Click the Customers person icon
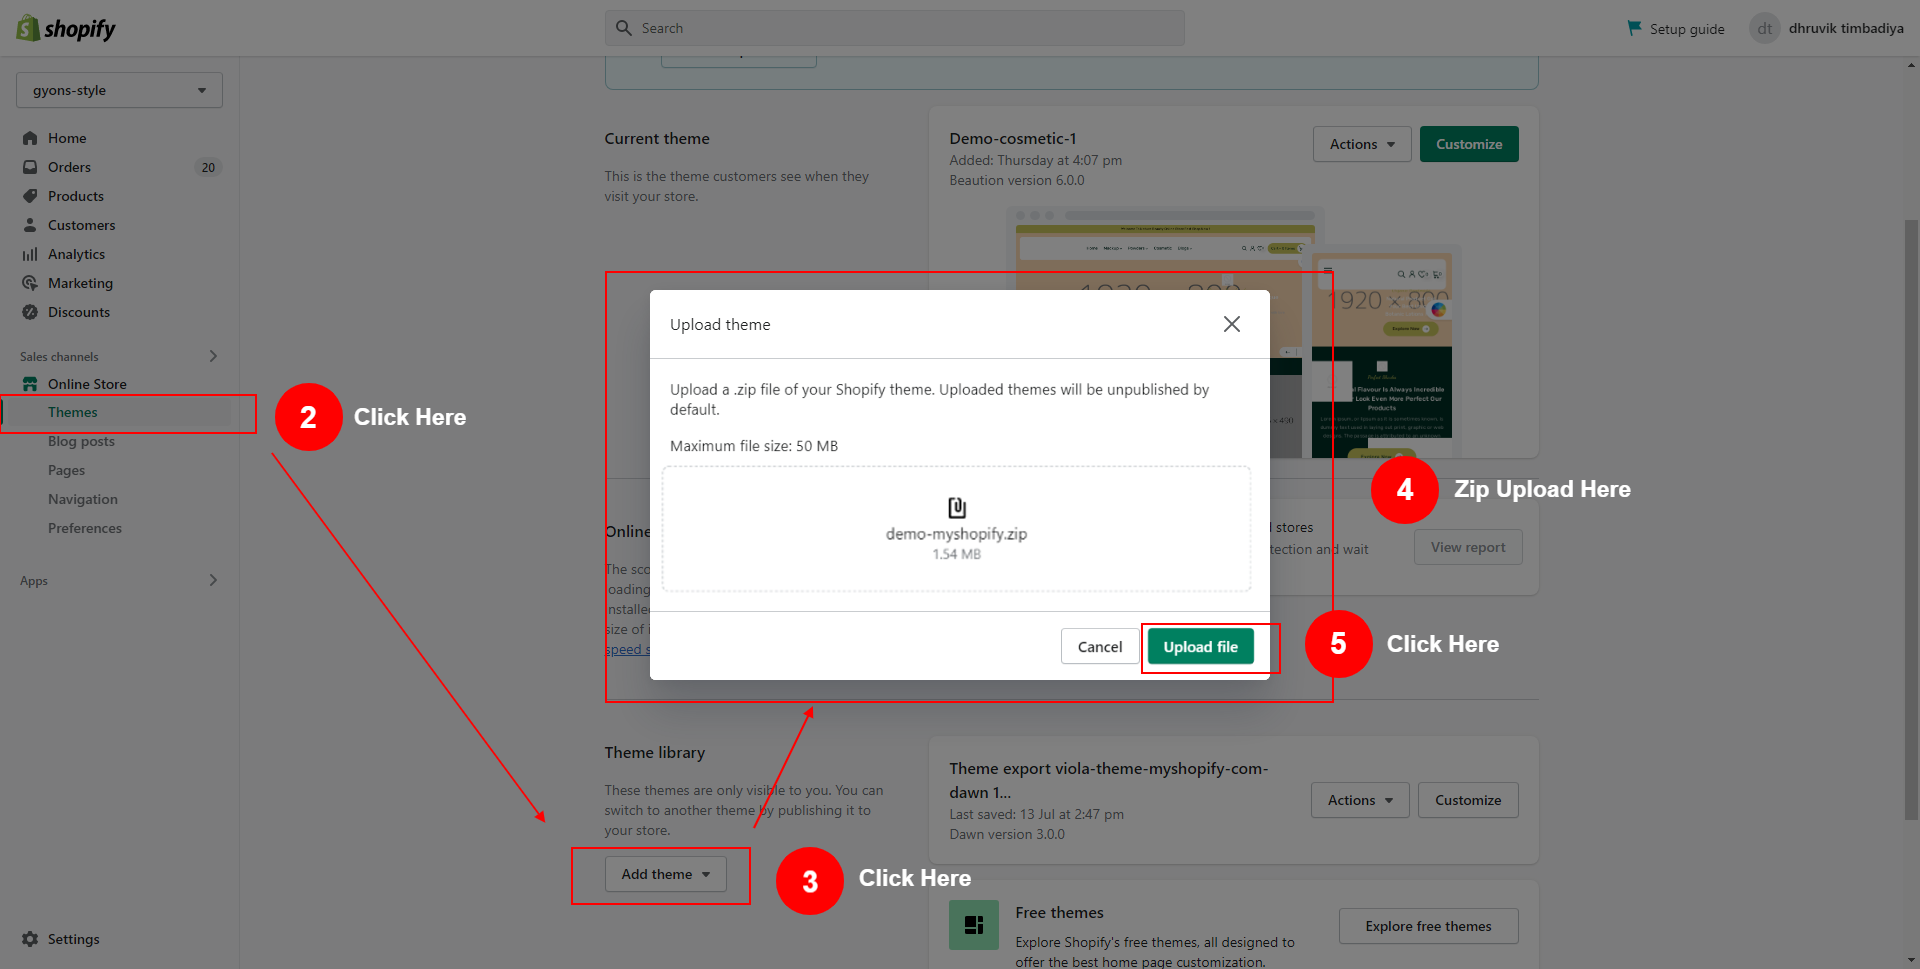This screenshot has width=1920, height=969. 30,225
